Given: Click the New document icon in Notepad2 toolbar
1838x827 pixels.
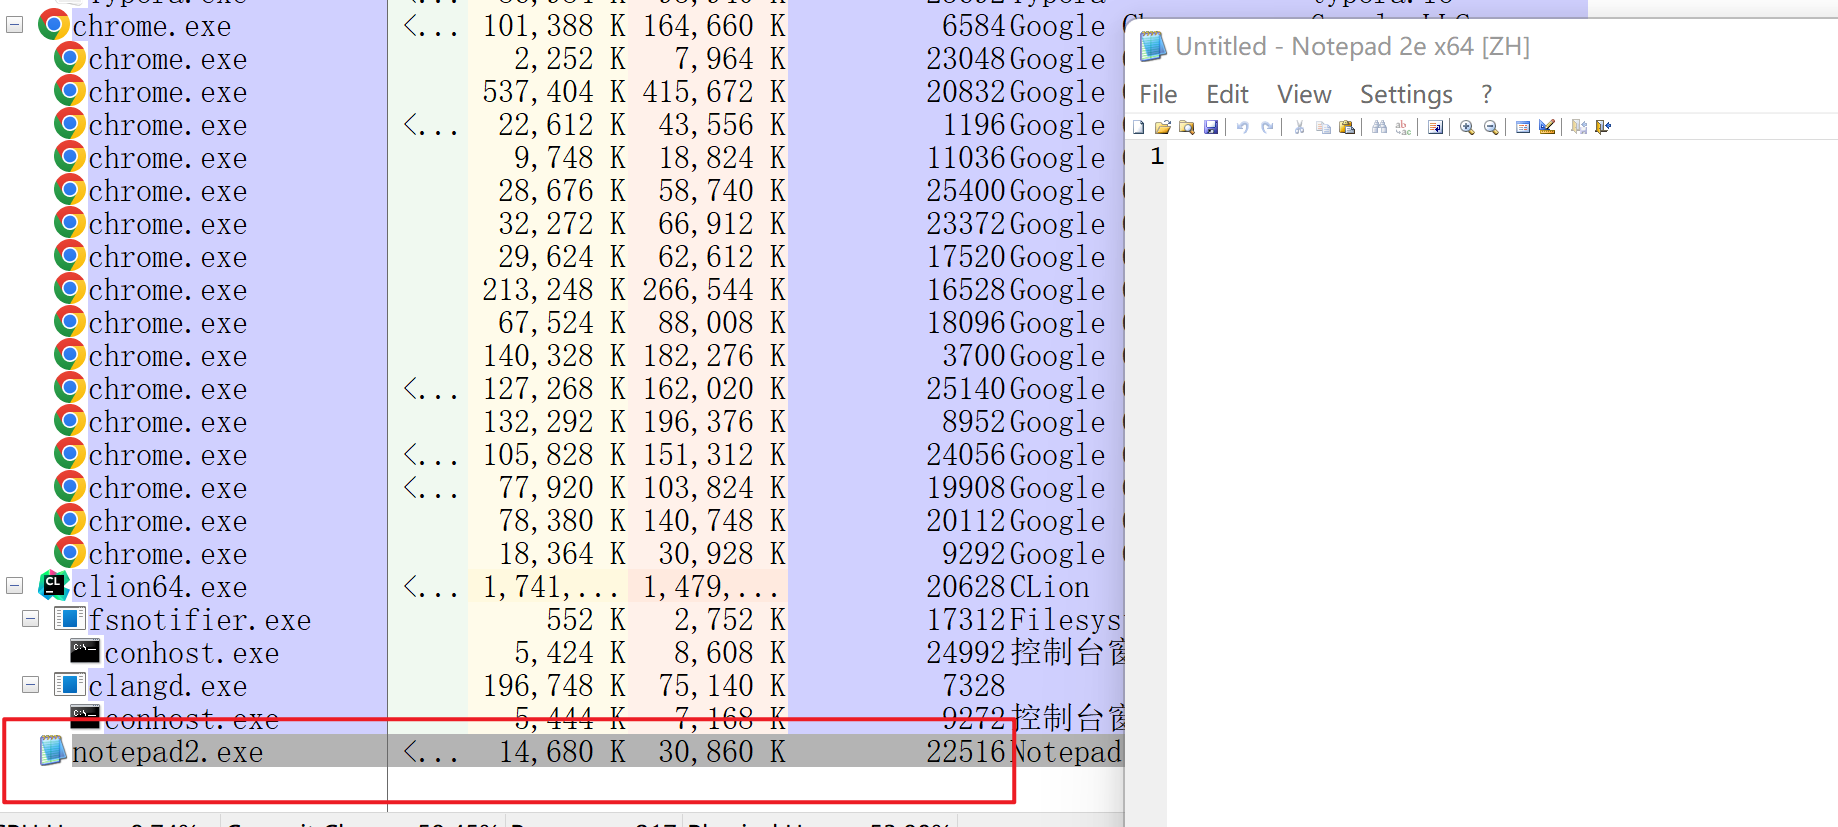Looking at the screenshot, I should tap(1138, 127).
